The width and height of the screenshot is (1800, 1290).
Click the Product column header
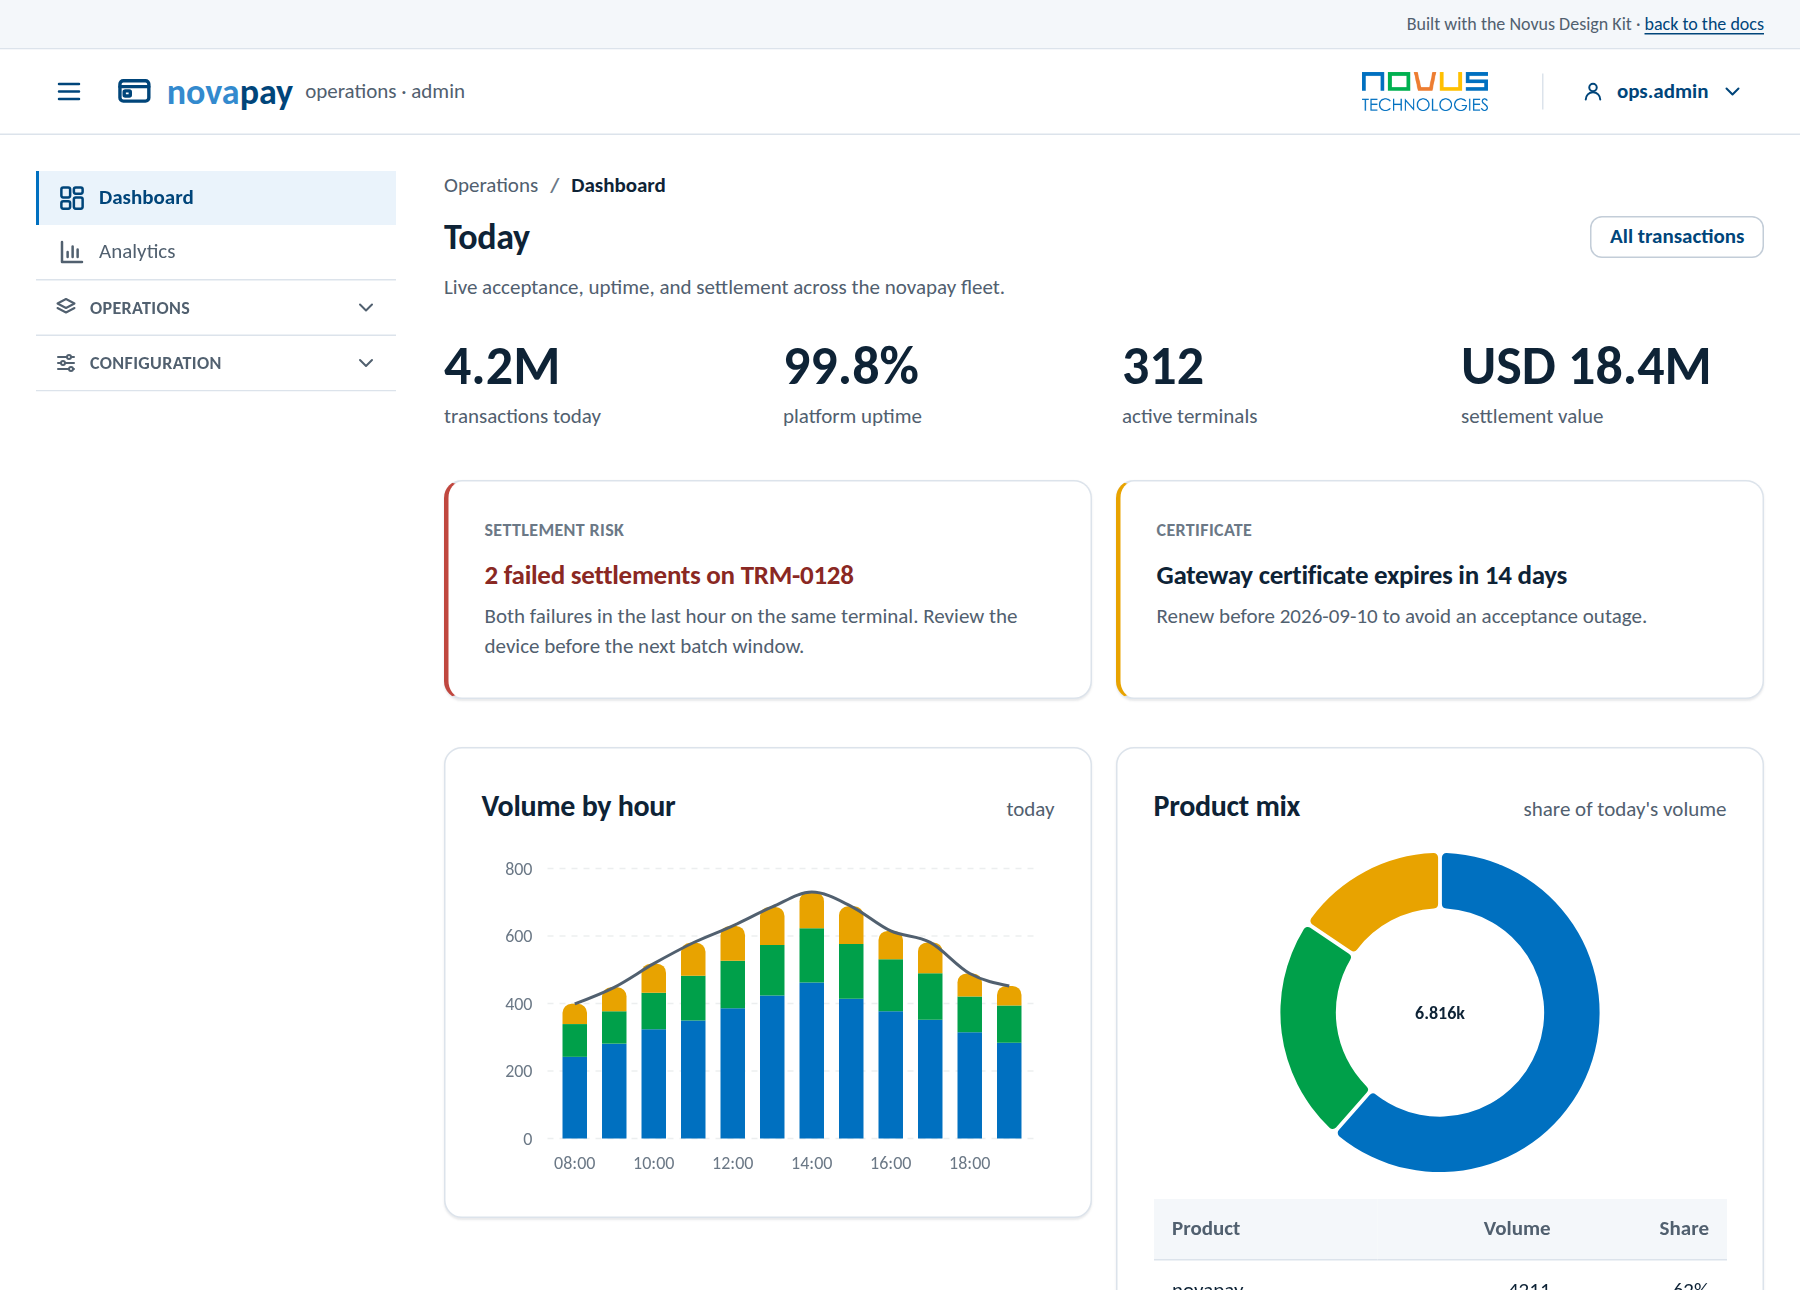coord(1206,1229)
